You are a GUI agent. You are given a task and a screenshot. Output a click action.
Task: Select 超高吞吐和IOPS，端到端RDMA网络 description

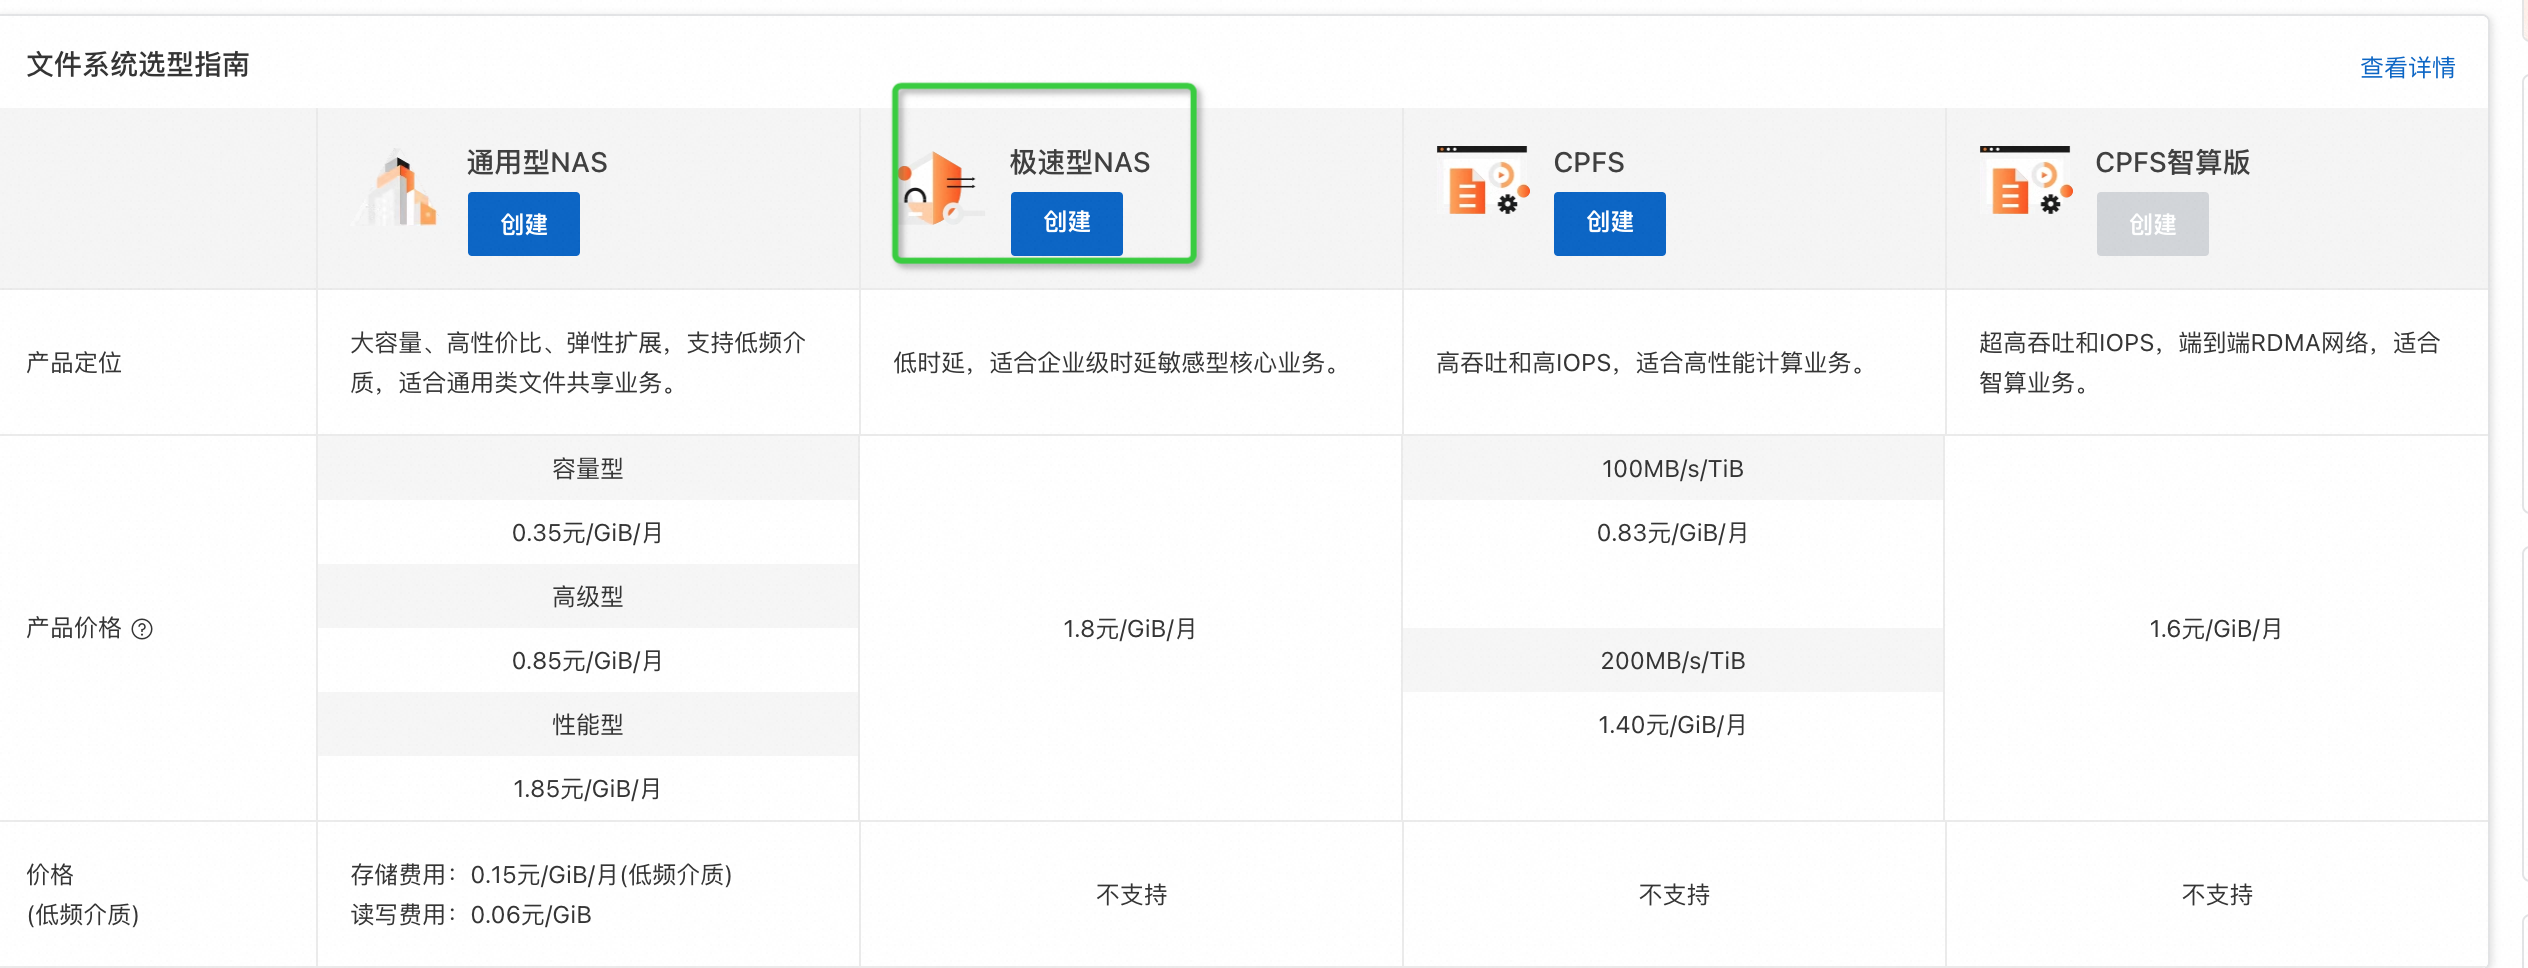pyautogui.click(x=2210, y=363)
